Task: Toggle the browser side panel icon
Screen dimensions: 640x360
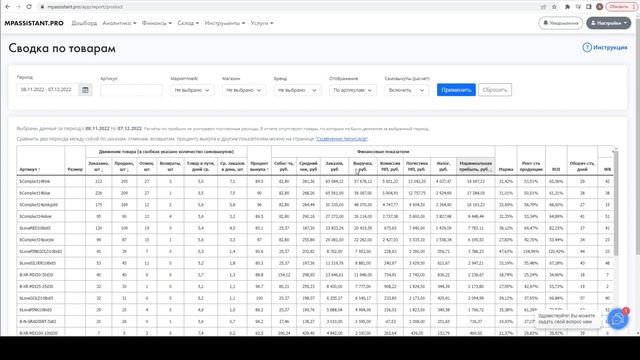Action: click(589, 7)
